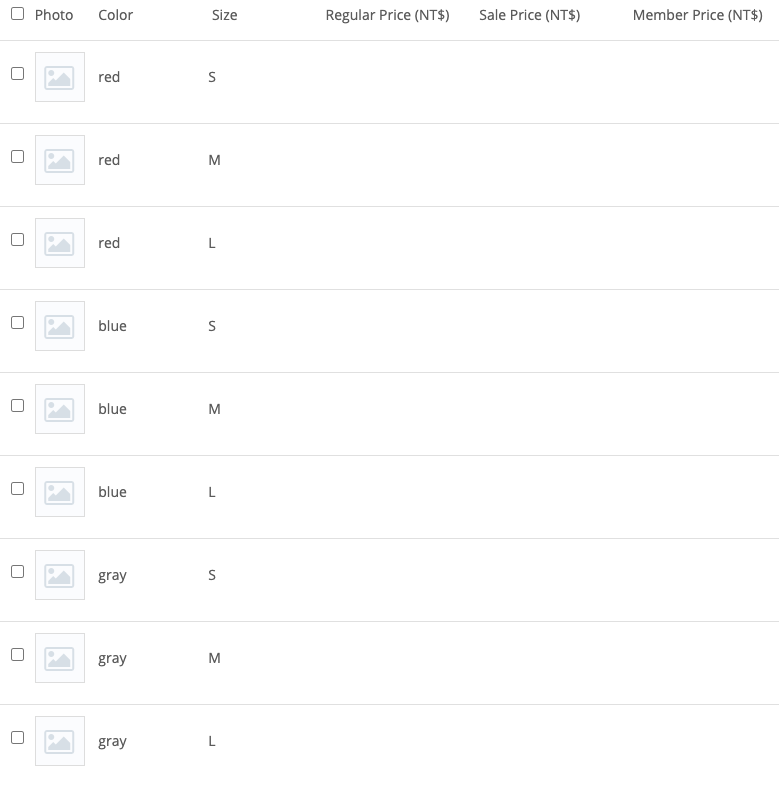Screen dimensions: 779x799
Task: Enable the blue M variant checkbox
Action: [17, 406]
